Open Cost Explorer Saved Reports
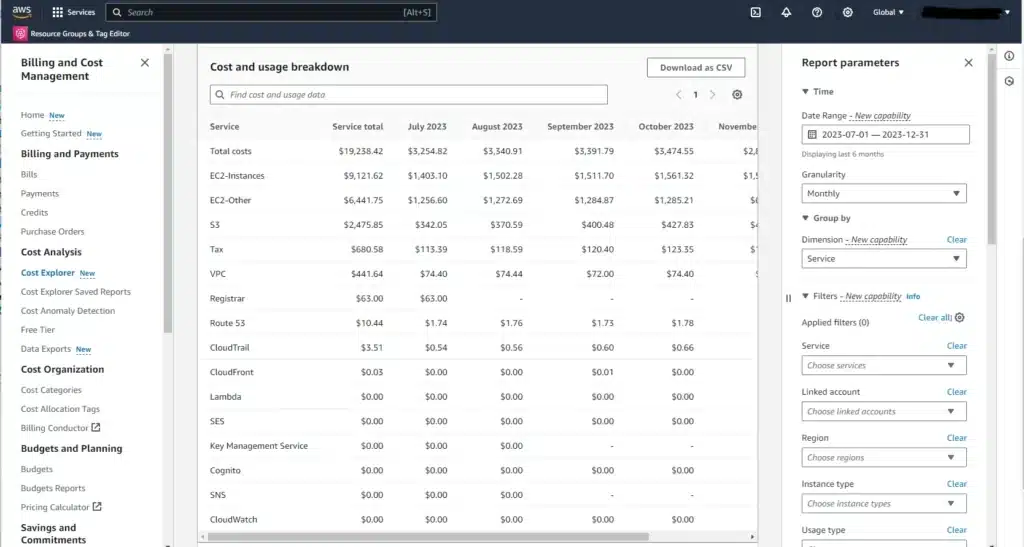 76,292
